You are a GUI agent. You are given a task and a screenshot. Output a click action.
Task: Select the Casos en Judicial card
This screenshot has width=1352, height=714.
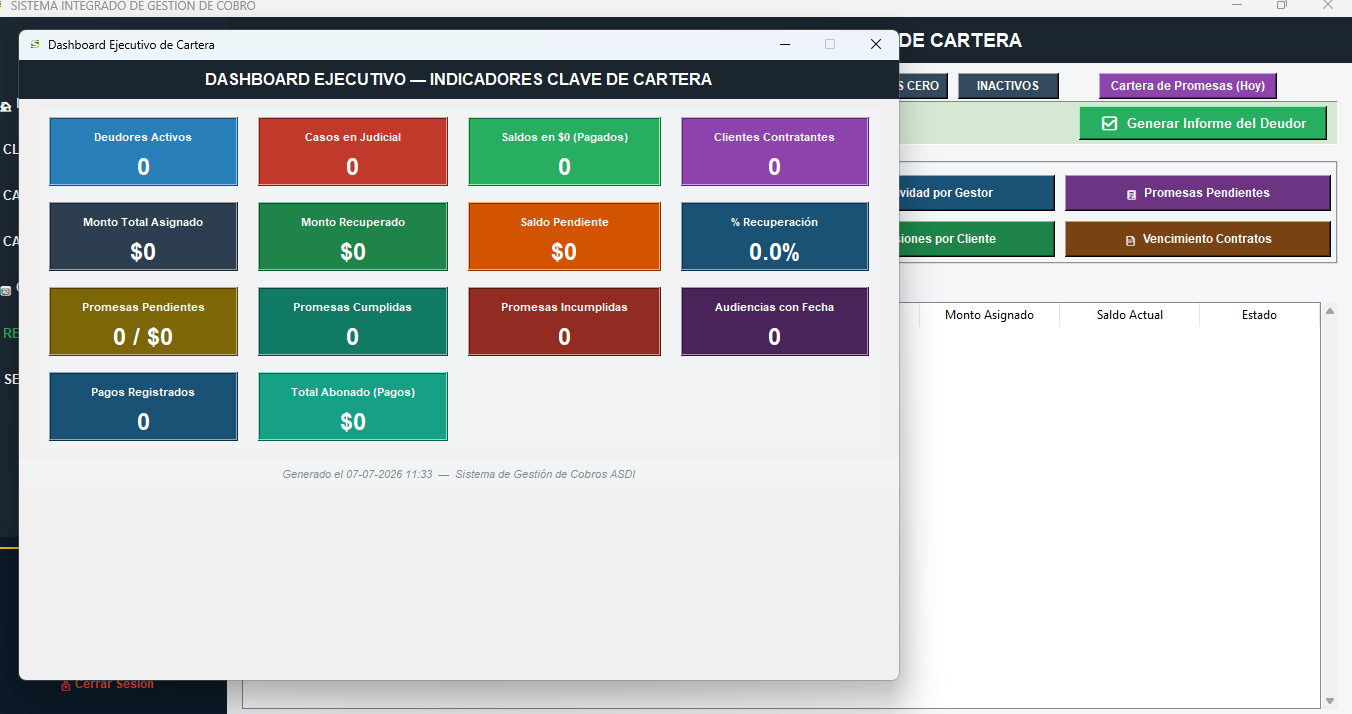click(353, 151)
